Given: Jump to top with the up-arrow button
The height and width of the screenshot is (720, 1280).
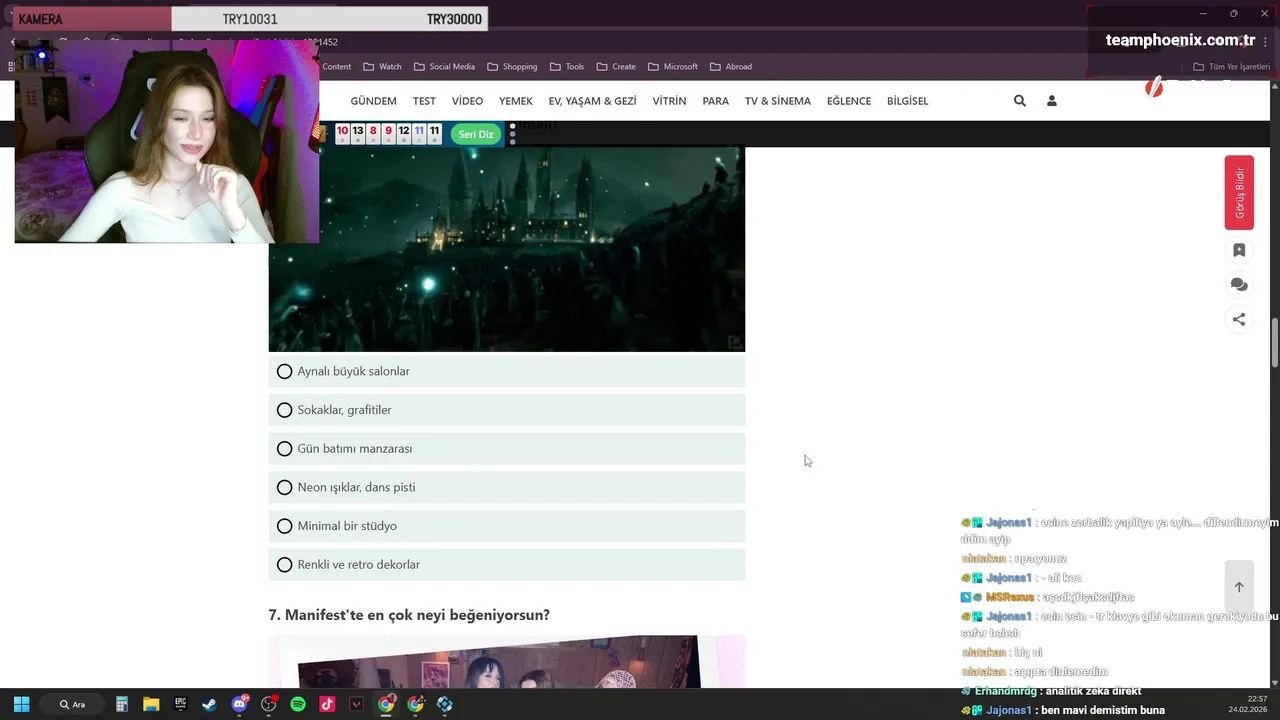Looking at the screenshot, I should (1239, 587).
